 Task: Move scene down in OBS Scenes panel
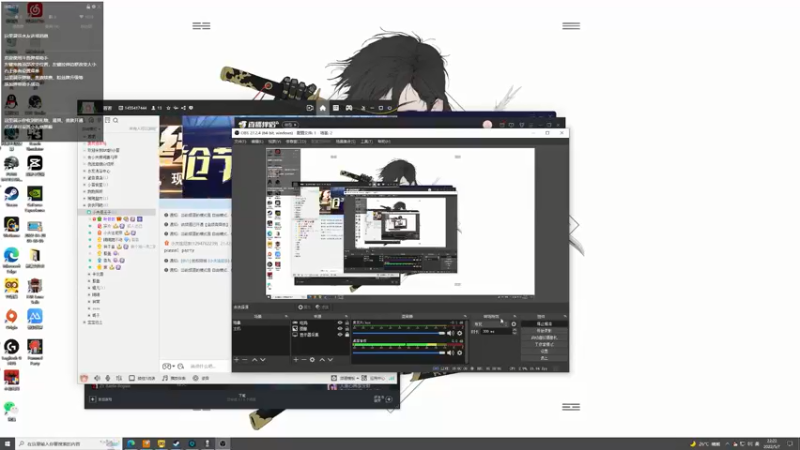(x=263, y=360)
